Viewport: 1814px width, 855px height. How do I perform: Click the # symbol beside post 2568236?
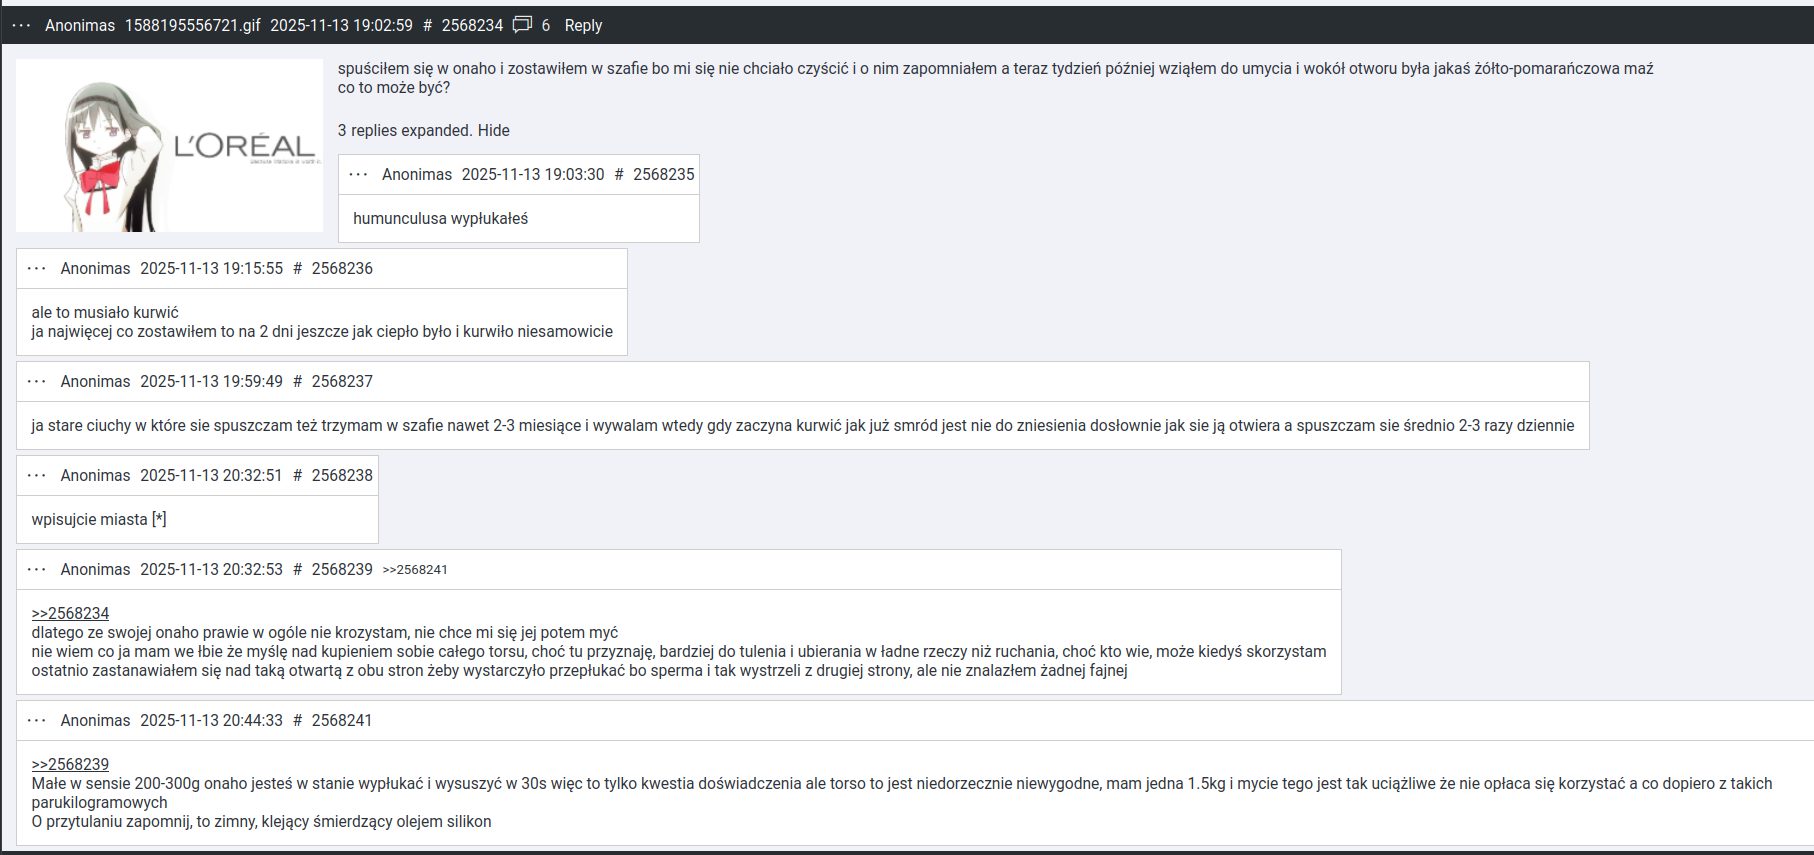click(x=297, y=268)
